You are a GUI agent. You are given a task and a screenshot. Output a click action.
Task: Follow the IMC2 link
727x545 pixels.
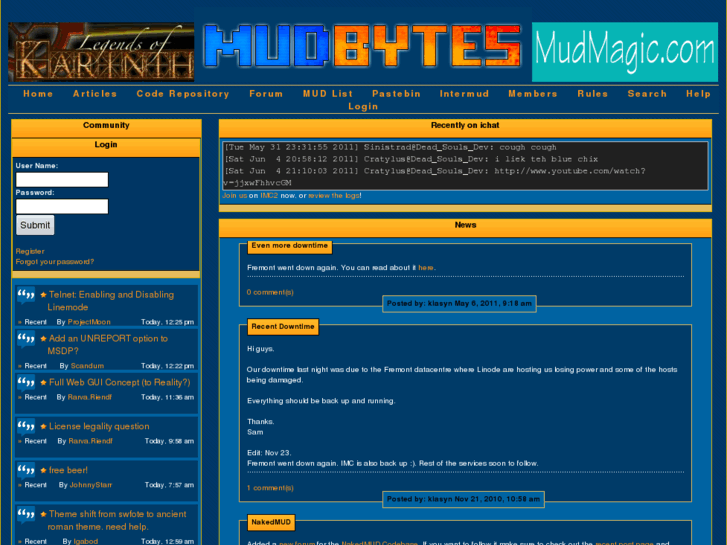(x=269, y=196)
